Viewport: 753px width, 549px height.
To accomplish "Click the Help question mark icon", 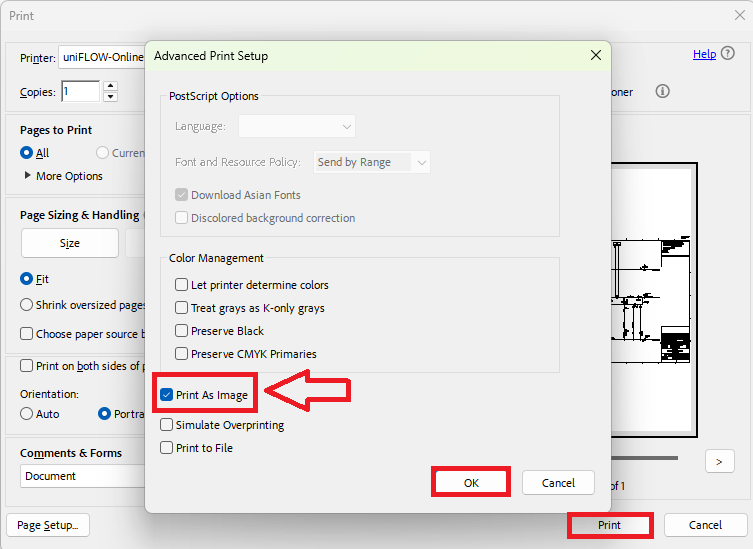I will click(x=728, y=53).
